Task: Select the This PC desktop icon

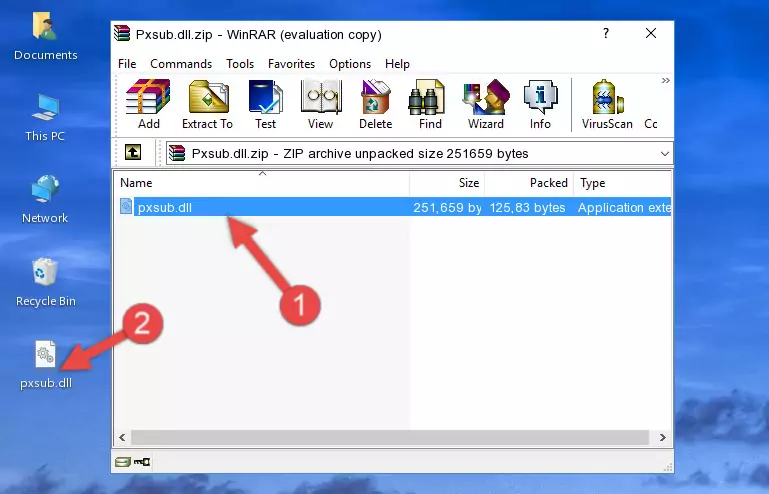Action: (x=45, y=118)
